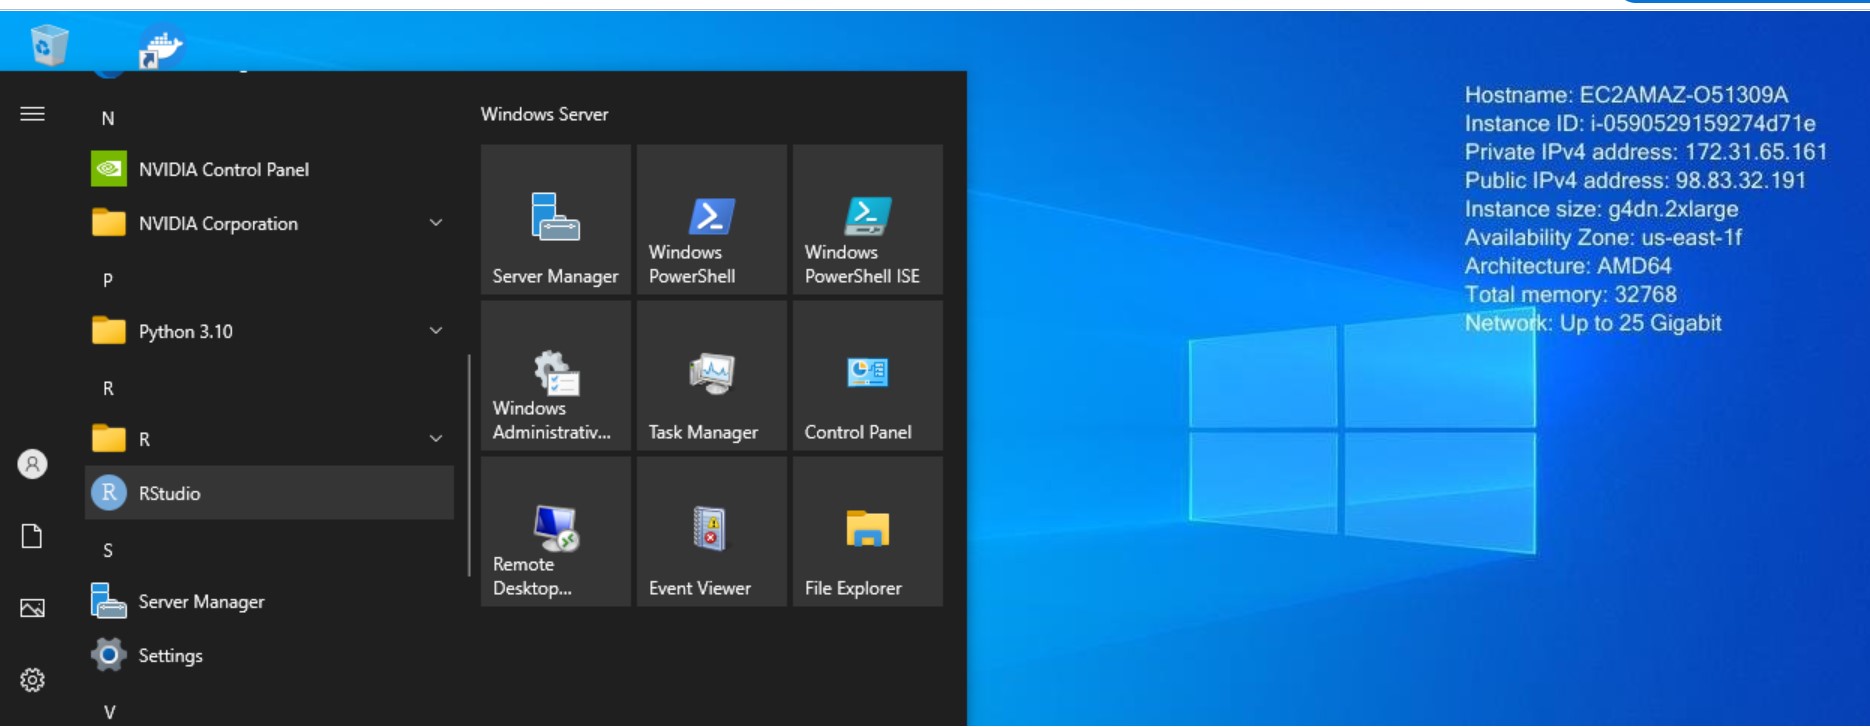This screenshot has height=727, width=1870.
Task: Jump to the letter P section header
Action: (108, 280)
